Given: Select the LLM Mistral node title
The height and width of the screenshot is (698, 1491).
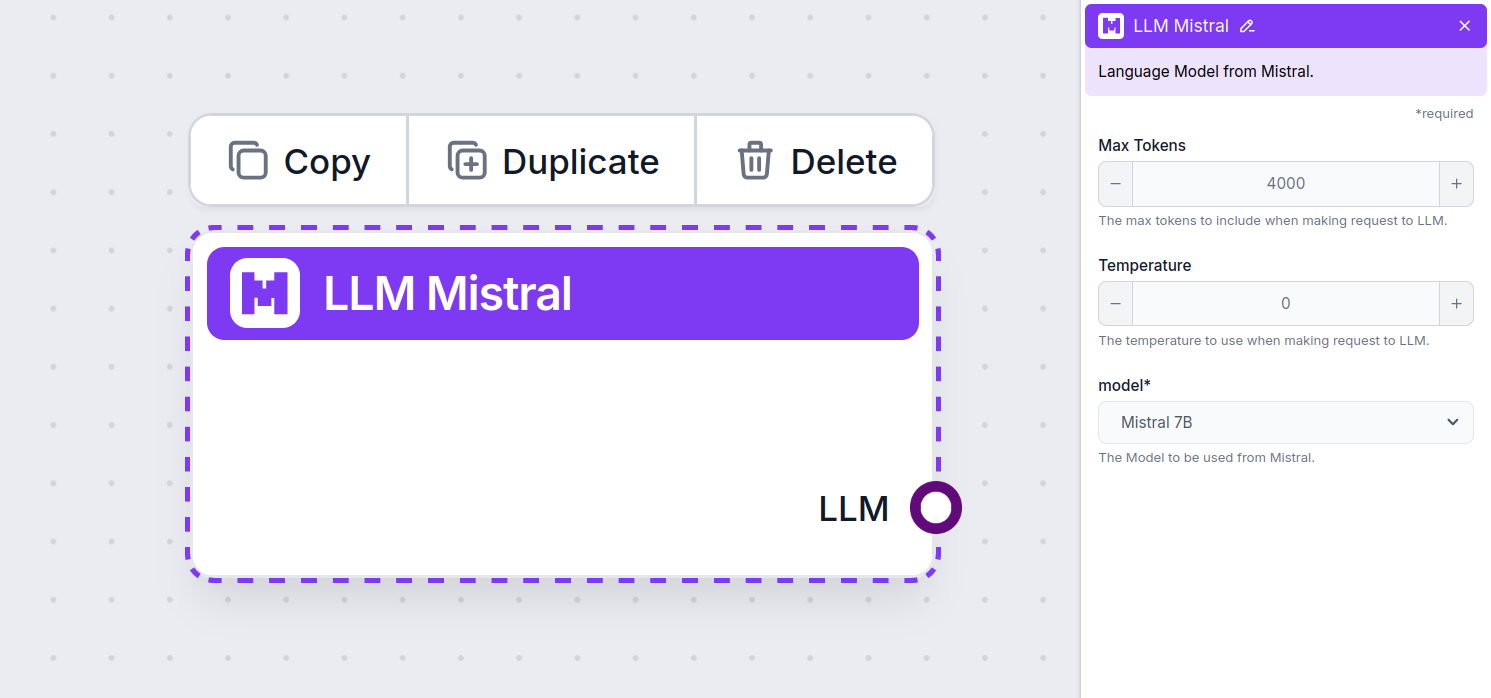Looking at the screenshot, I should tap(447, 294).
